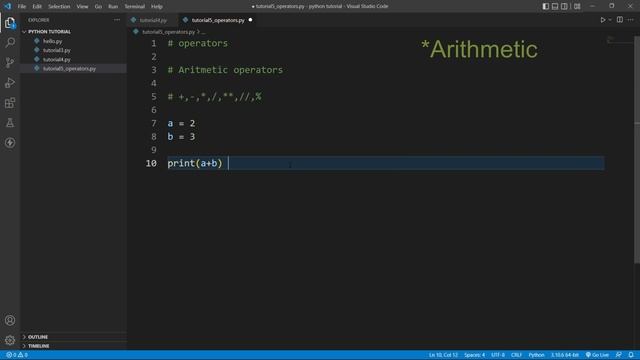Open Explorer Views and More Actions ellipsis
This screenshot has height=360, width=640.
(x=117, y=20)
